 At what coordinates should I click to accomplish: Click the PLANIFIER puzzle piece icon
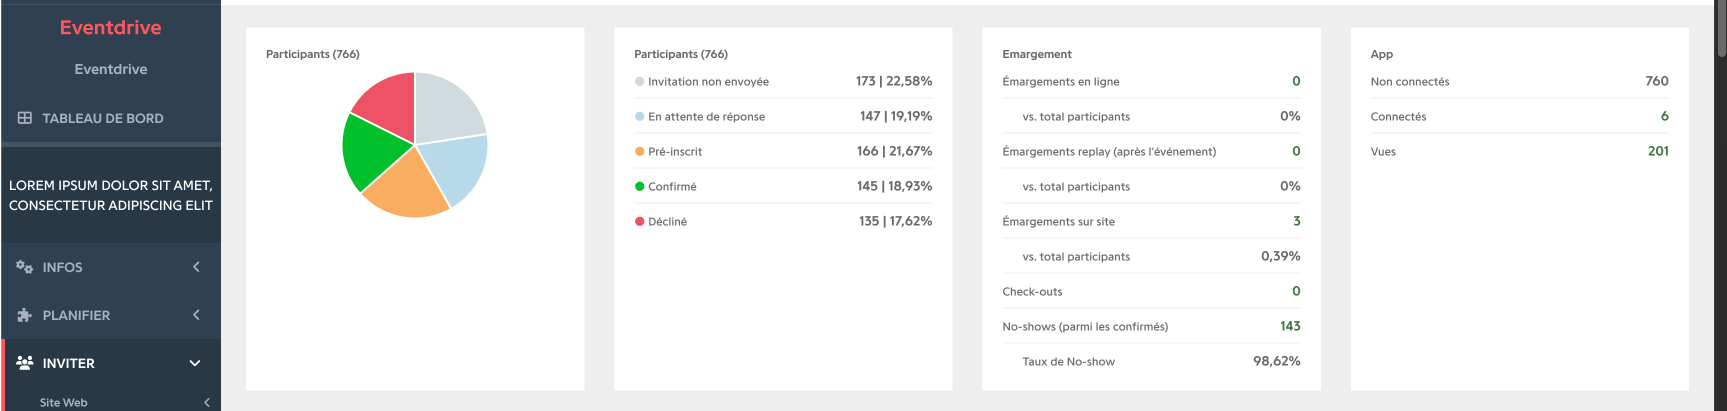coord(25,315)
